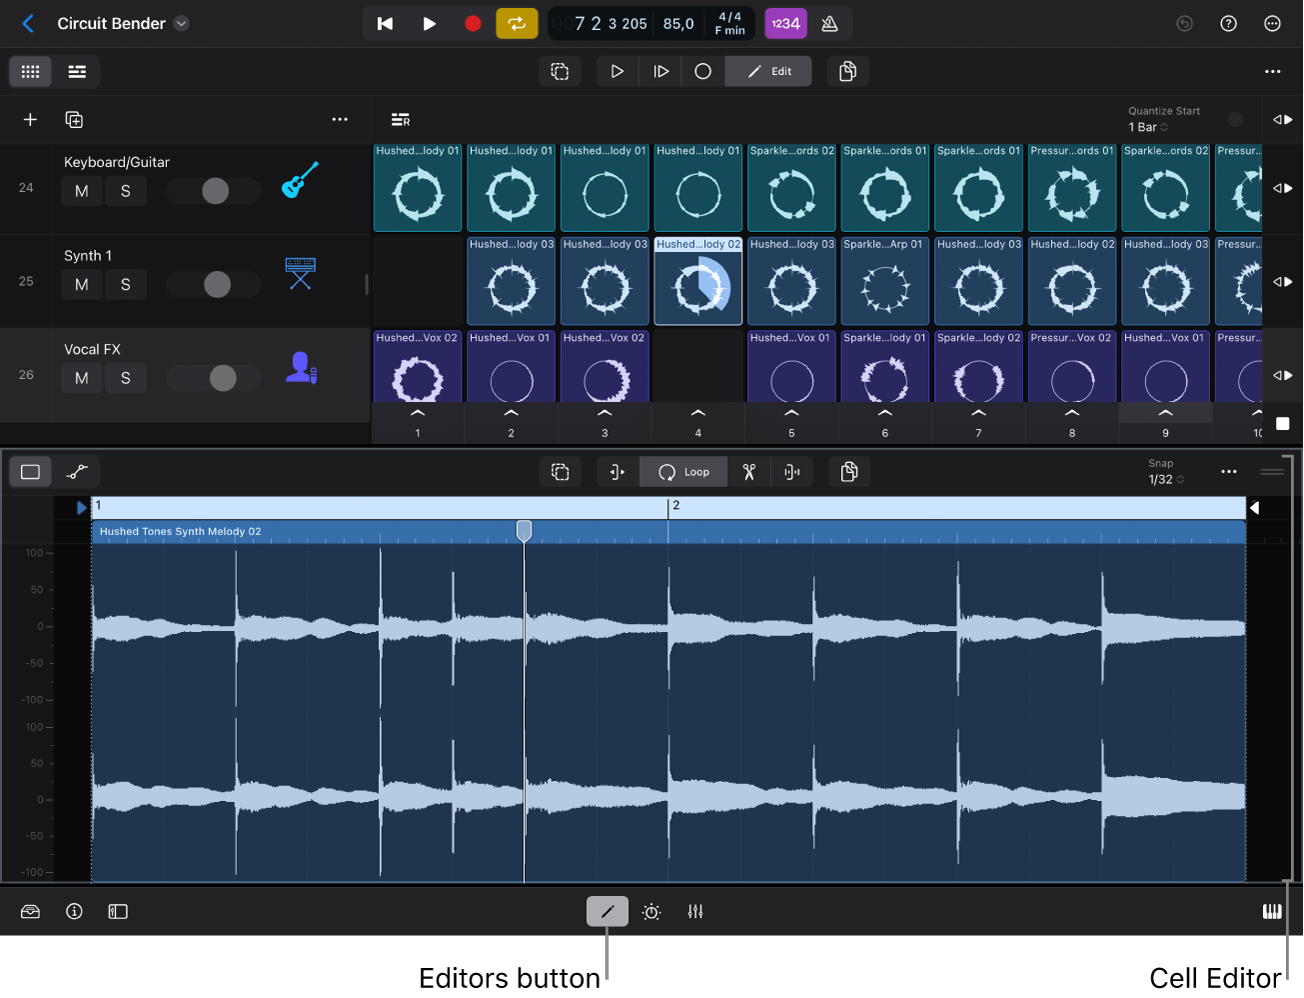
Task: Open the Mixer using the faders icon
Action: coord(695,911)
